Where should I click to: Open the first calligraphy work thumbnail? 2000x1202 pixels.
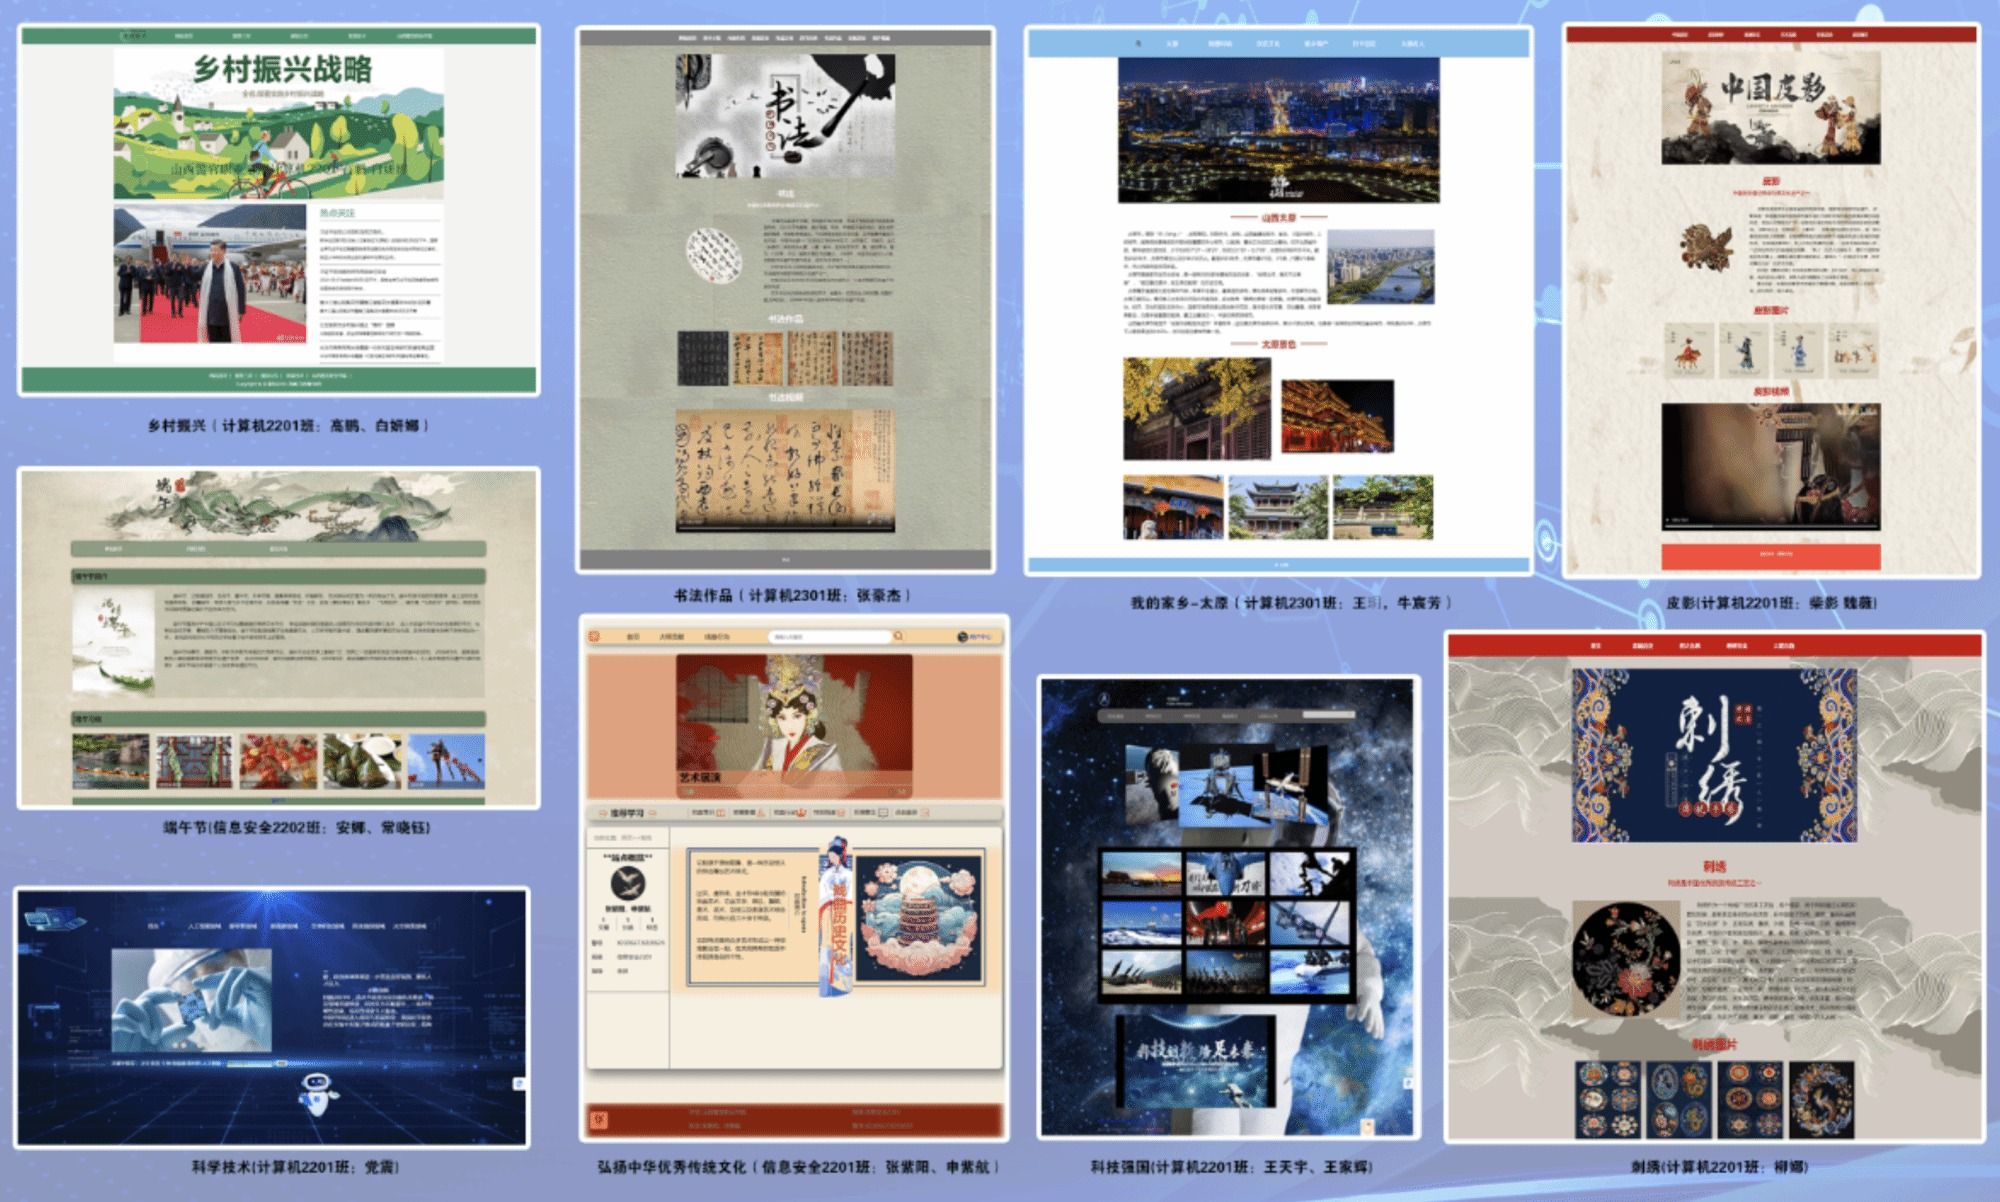pos(703,358)
